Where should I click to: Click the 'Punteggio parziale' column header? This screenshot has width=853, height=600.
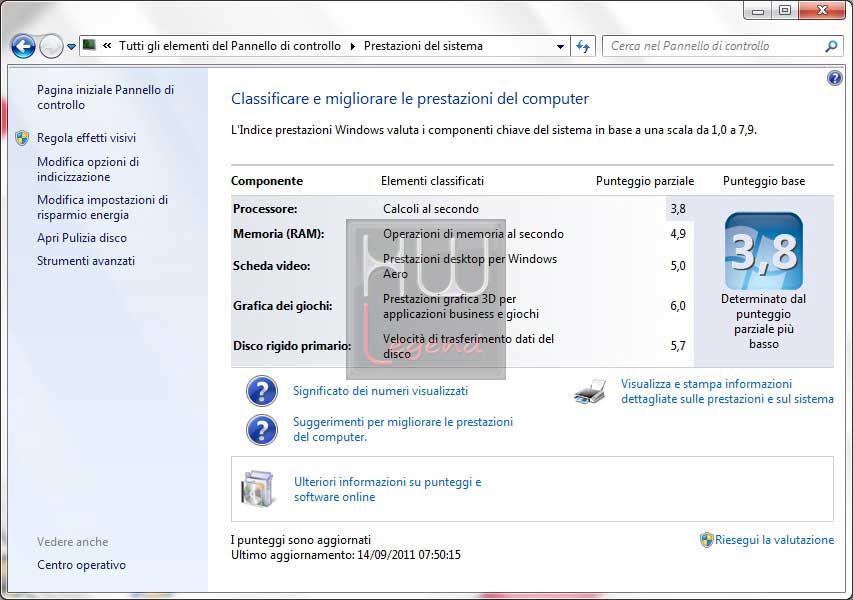[645, 181]
